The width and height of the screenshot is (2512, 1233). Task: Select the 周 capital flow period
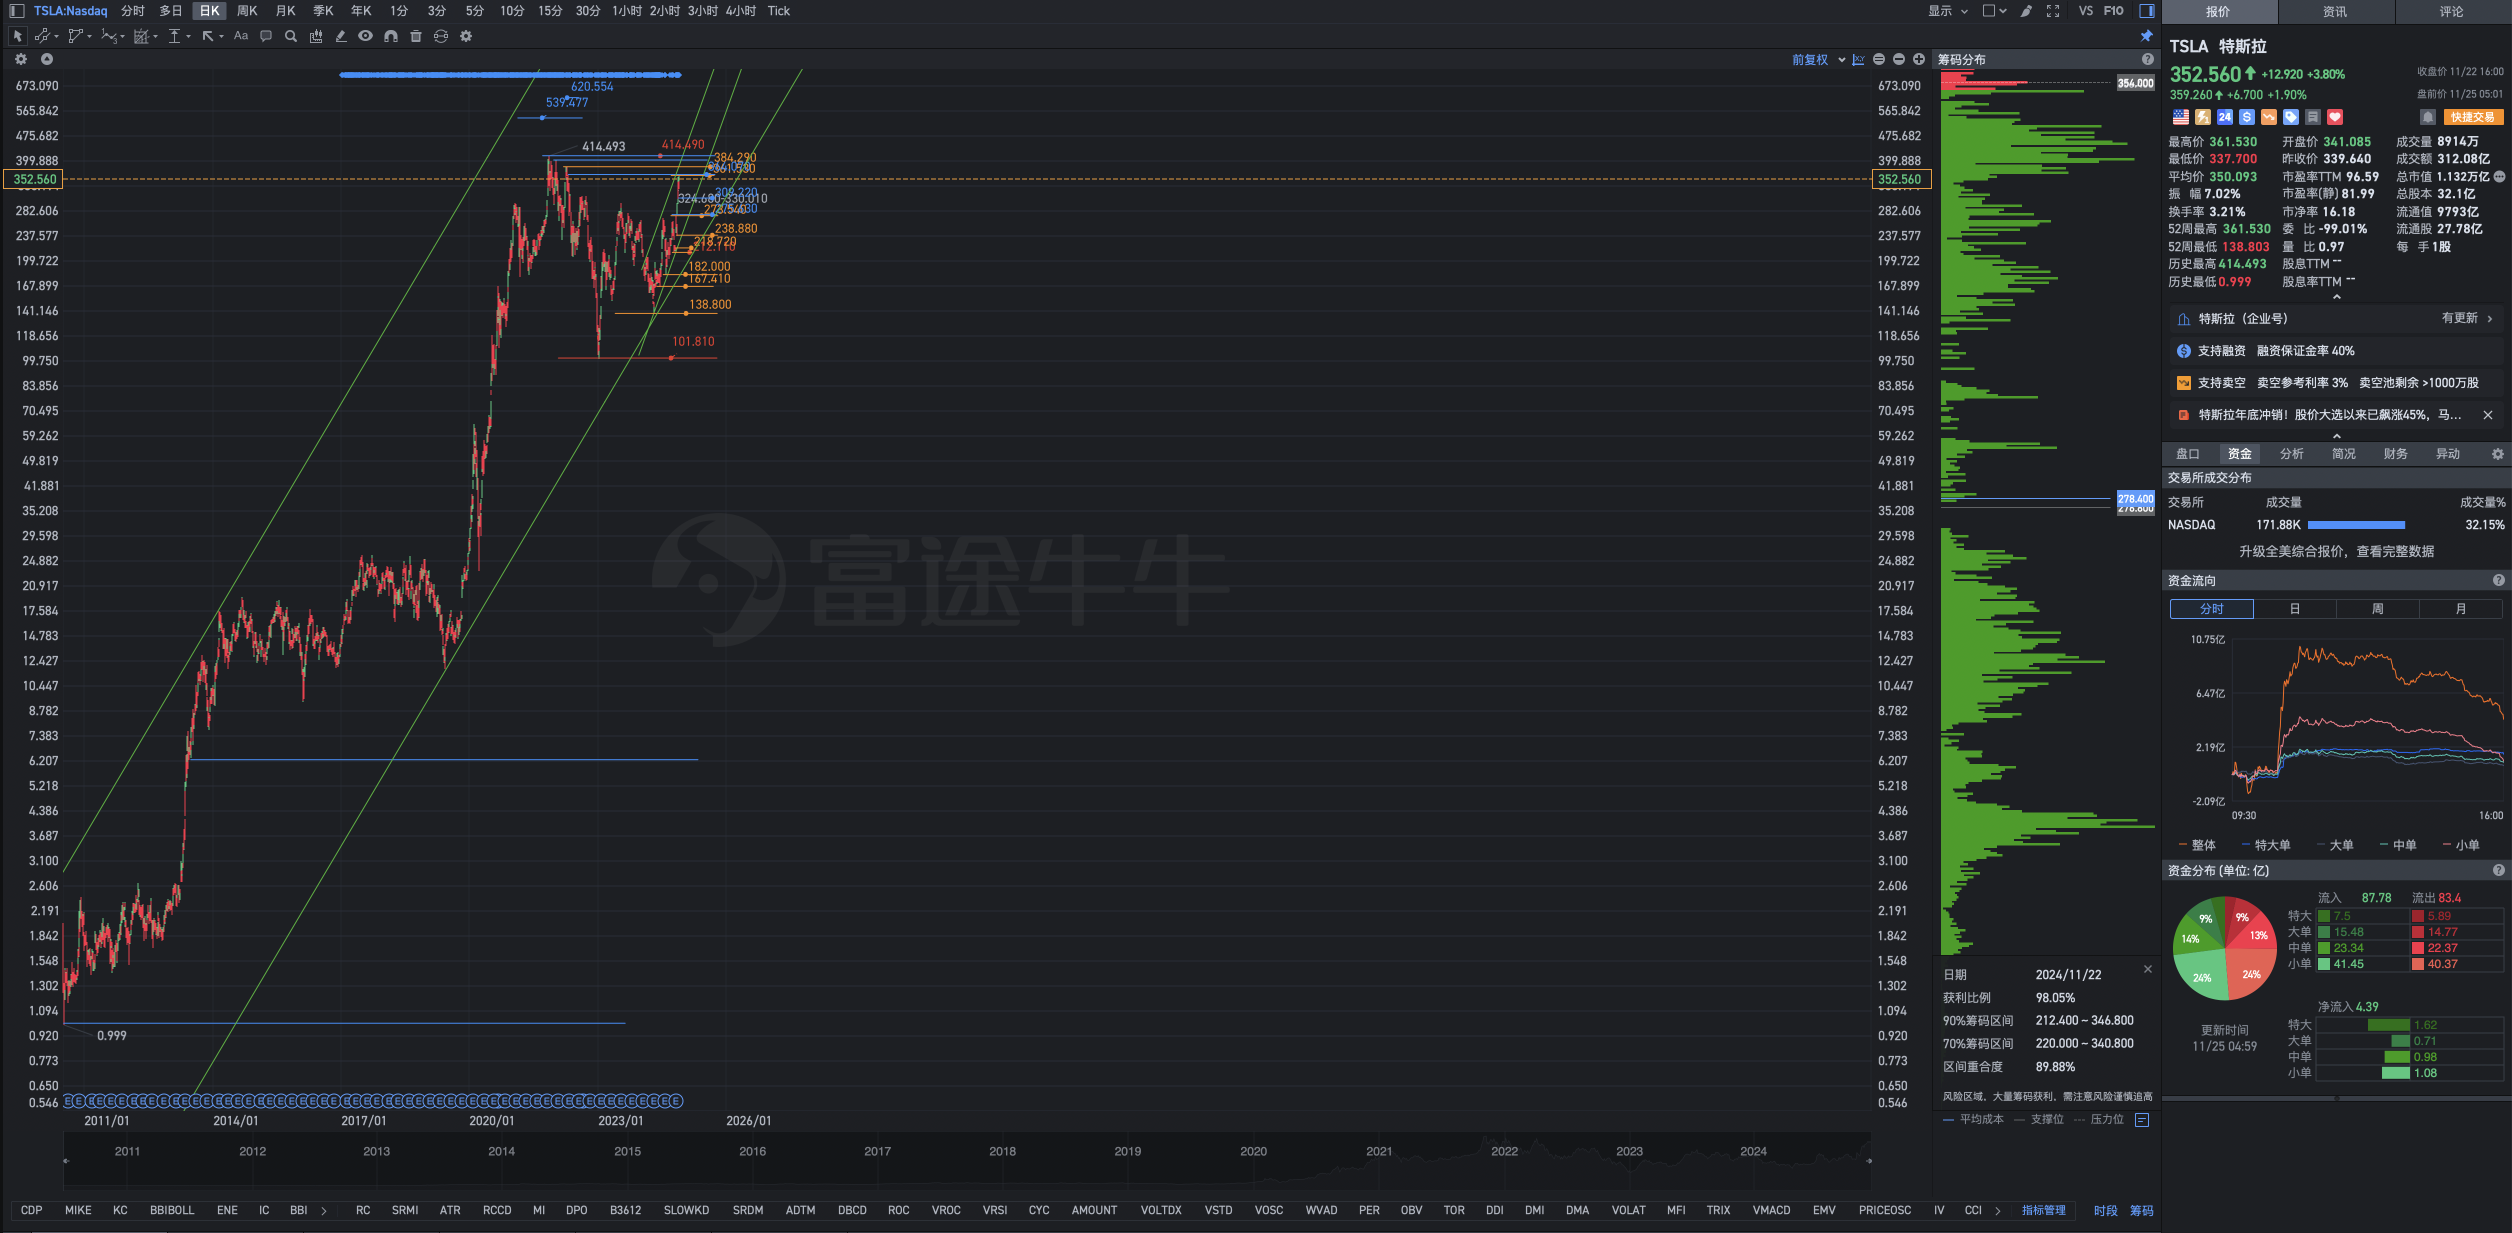(x=2378, y=609)
